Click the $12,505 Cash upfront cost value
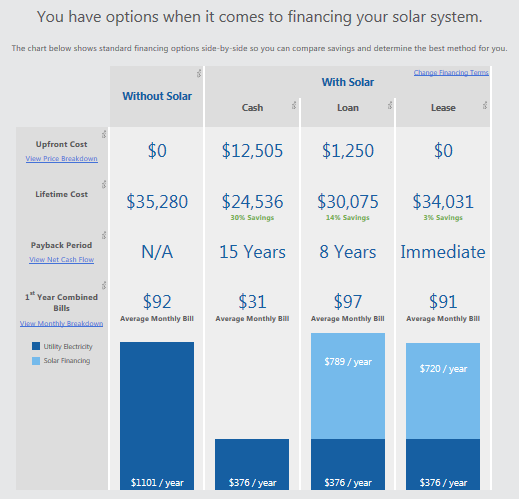The height and width of the screenshot is (499, 519). click(x=252, y=151)
